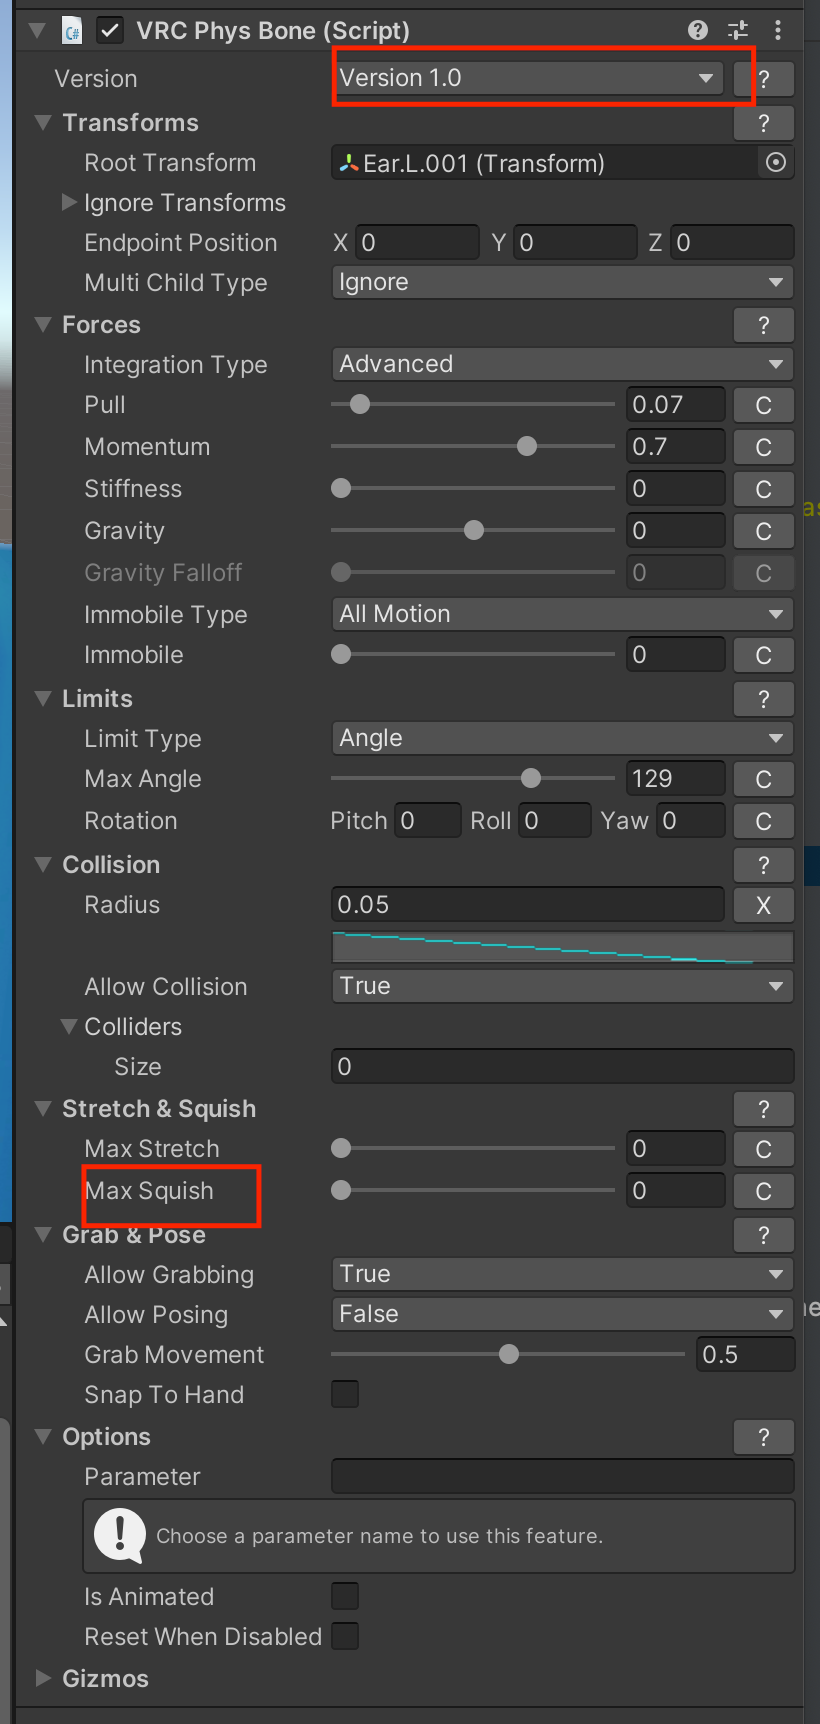Click the Max Angle 129 value field

(676, 779)
